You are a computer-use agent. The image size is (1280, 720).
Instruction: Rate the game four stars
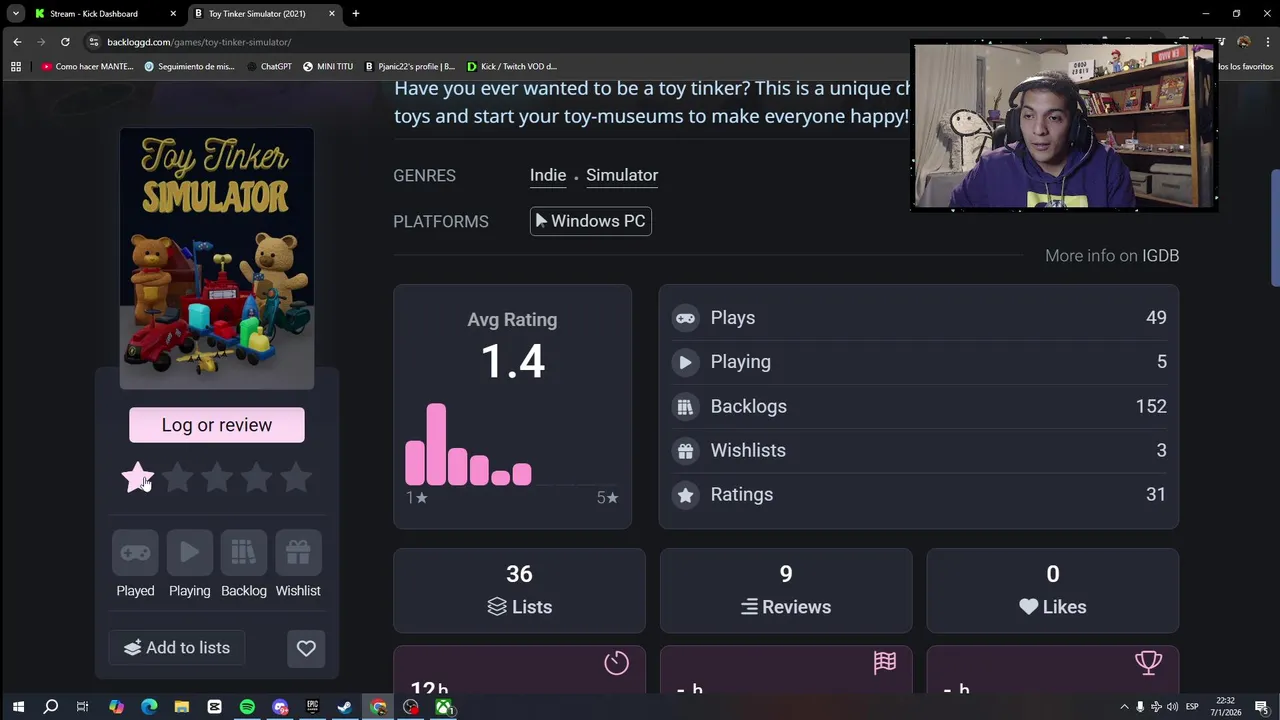click(x=256, y=478)
